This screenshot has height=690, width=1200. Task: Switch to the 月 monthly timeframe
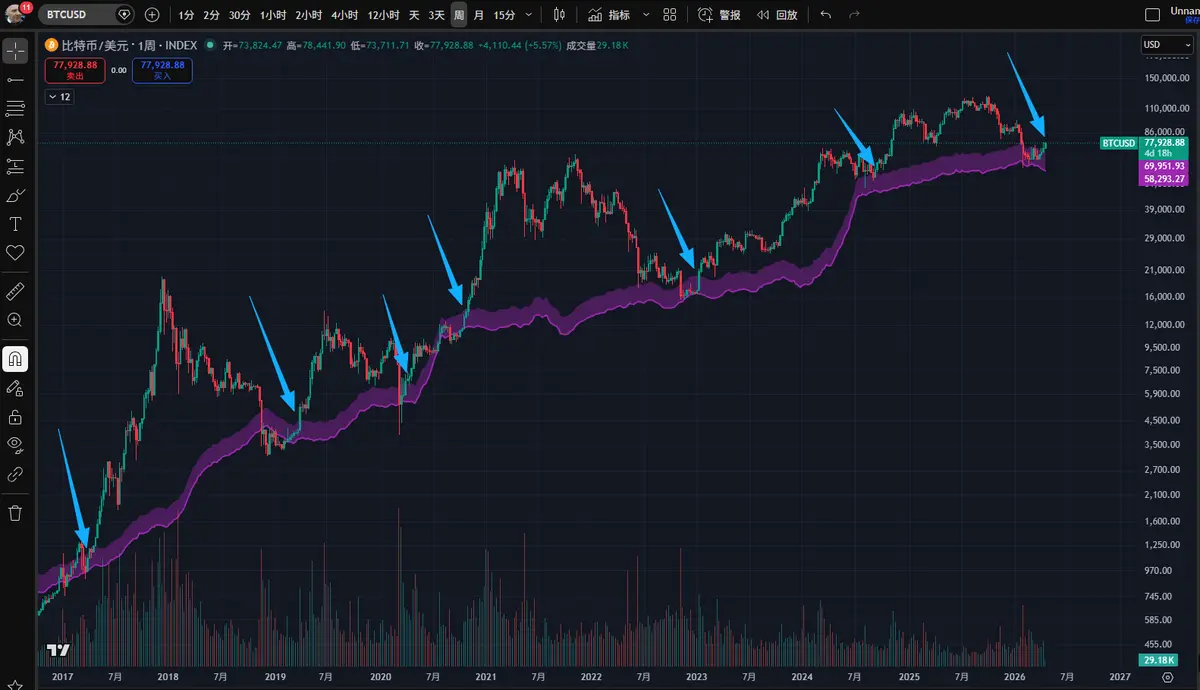pos(479,15)
